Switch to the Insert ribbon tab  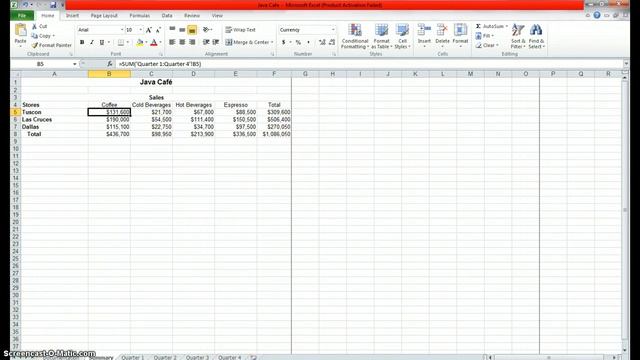[72, 16]
